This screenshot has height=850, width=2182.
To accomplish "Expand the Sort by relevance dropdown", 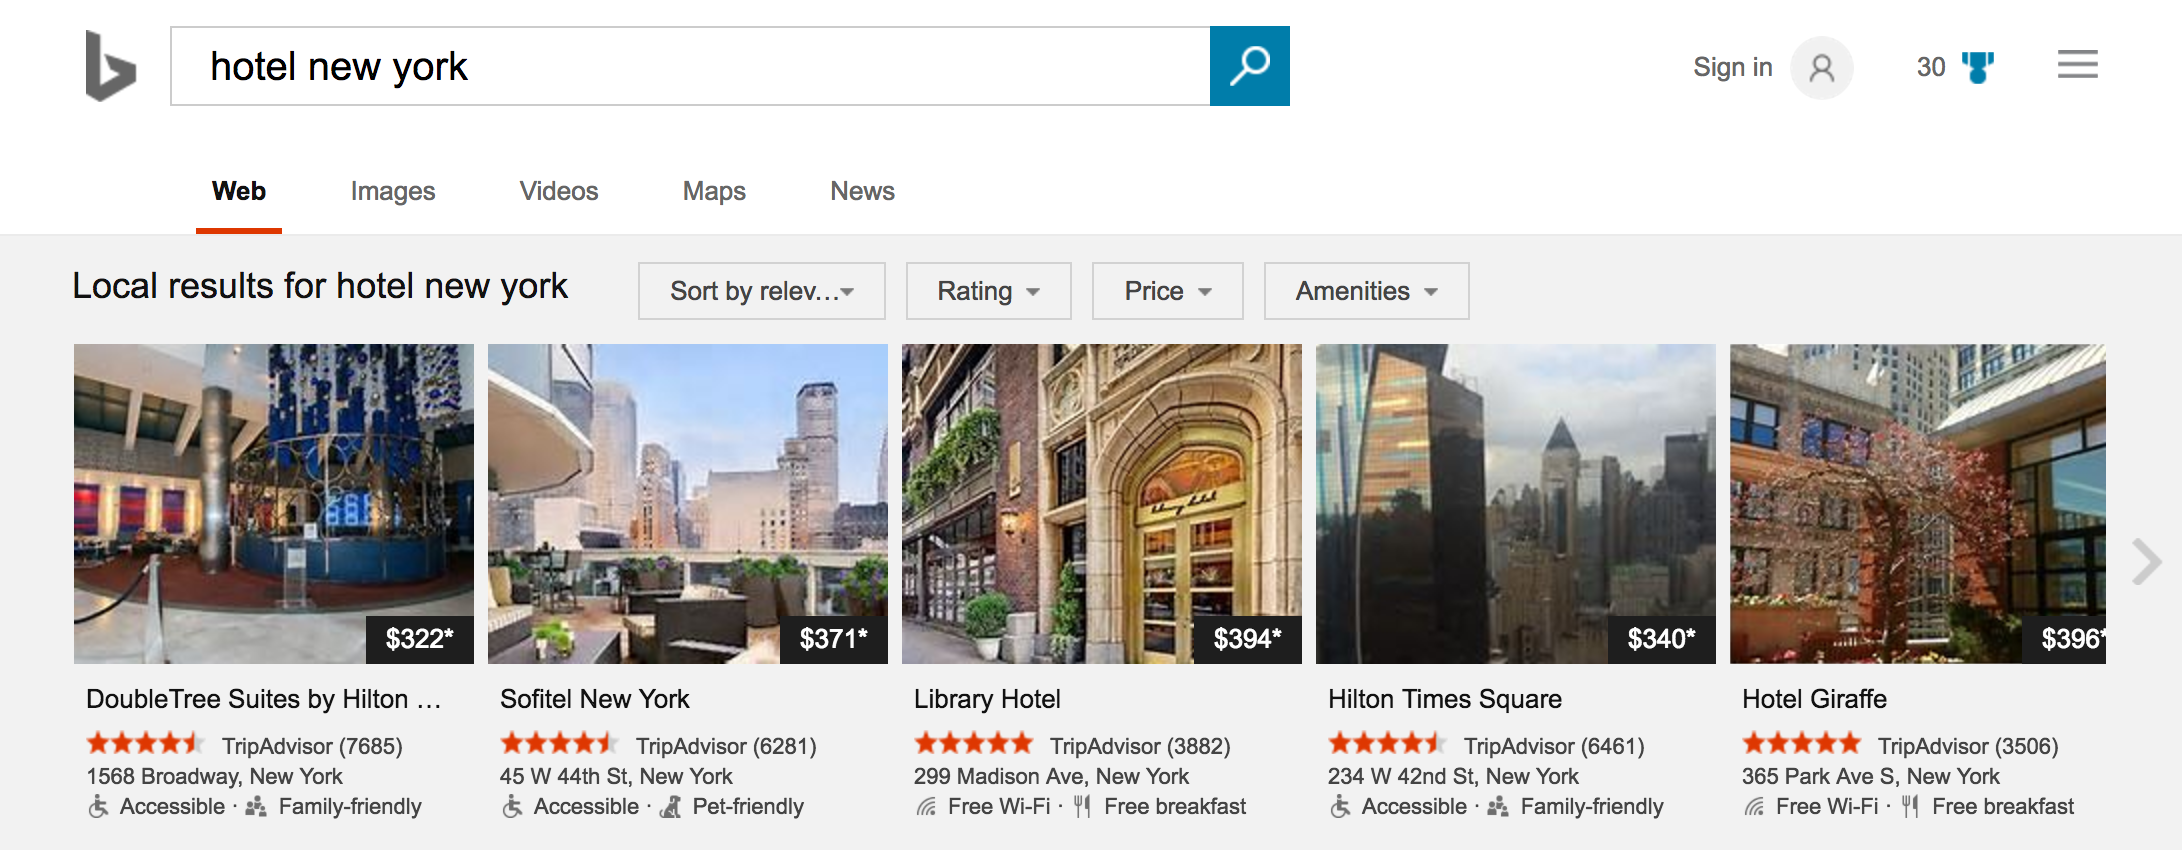I will pos(762,291).
